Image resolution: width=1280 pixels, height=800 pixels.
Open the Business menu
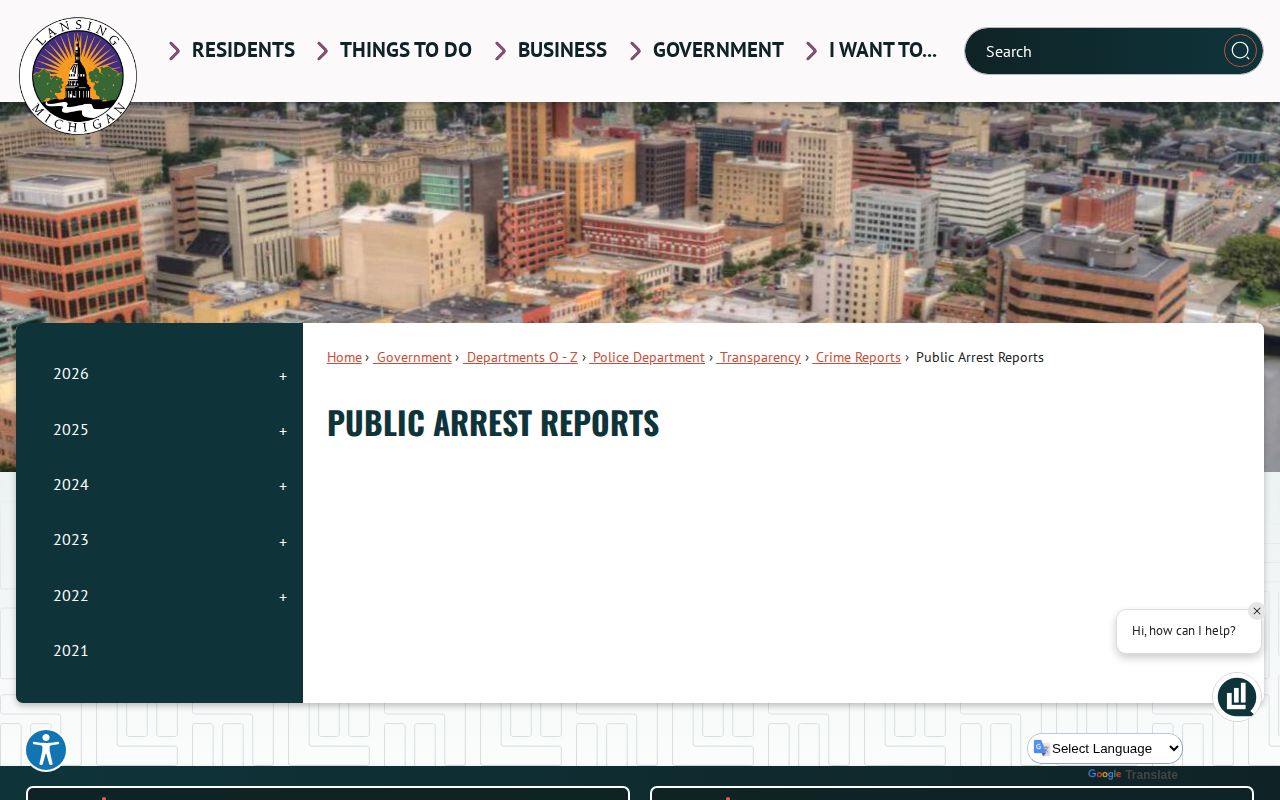click(x=562, y=50)
